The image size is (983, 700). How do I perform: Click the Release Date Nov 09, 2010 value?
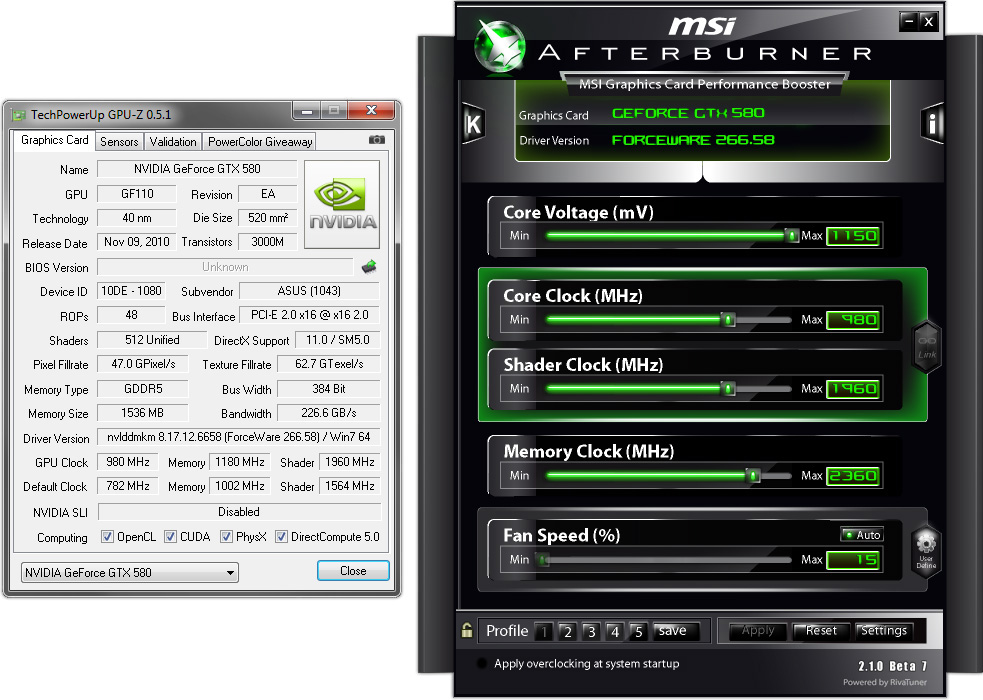click(x=137, y=242)
